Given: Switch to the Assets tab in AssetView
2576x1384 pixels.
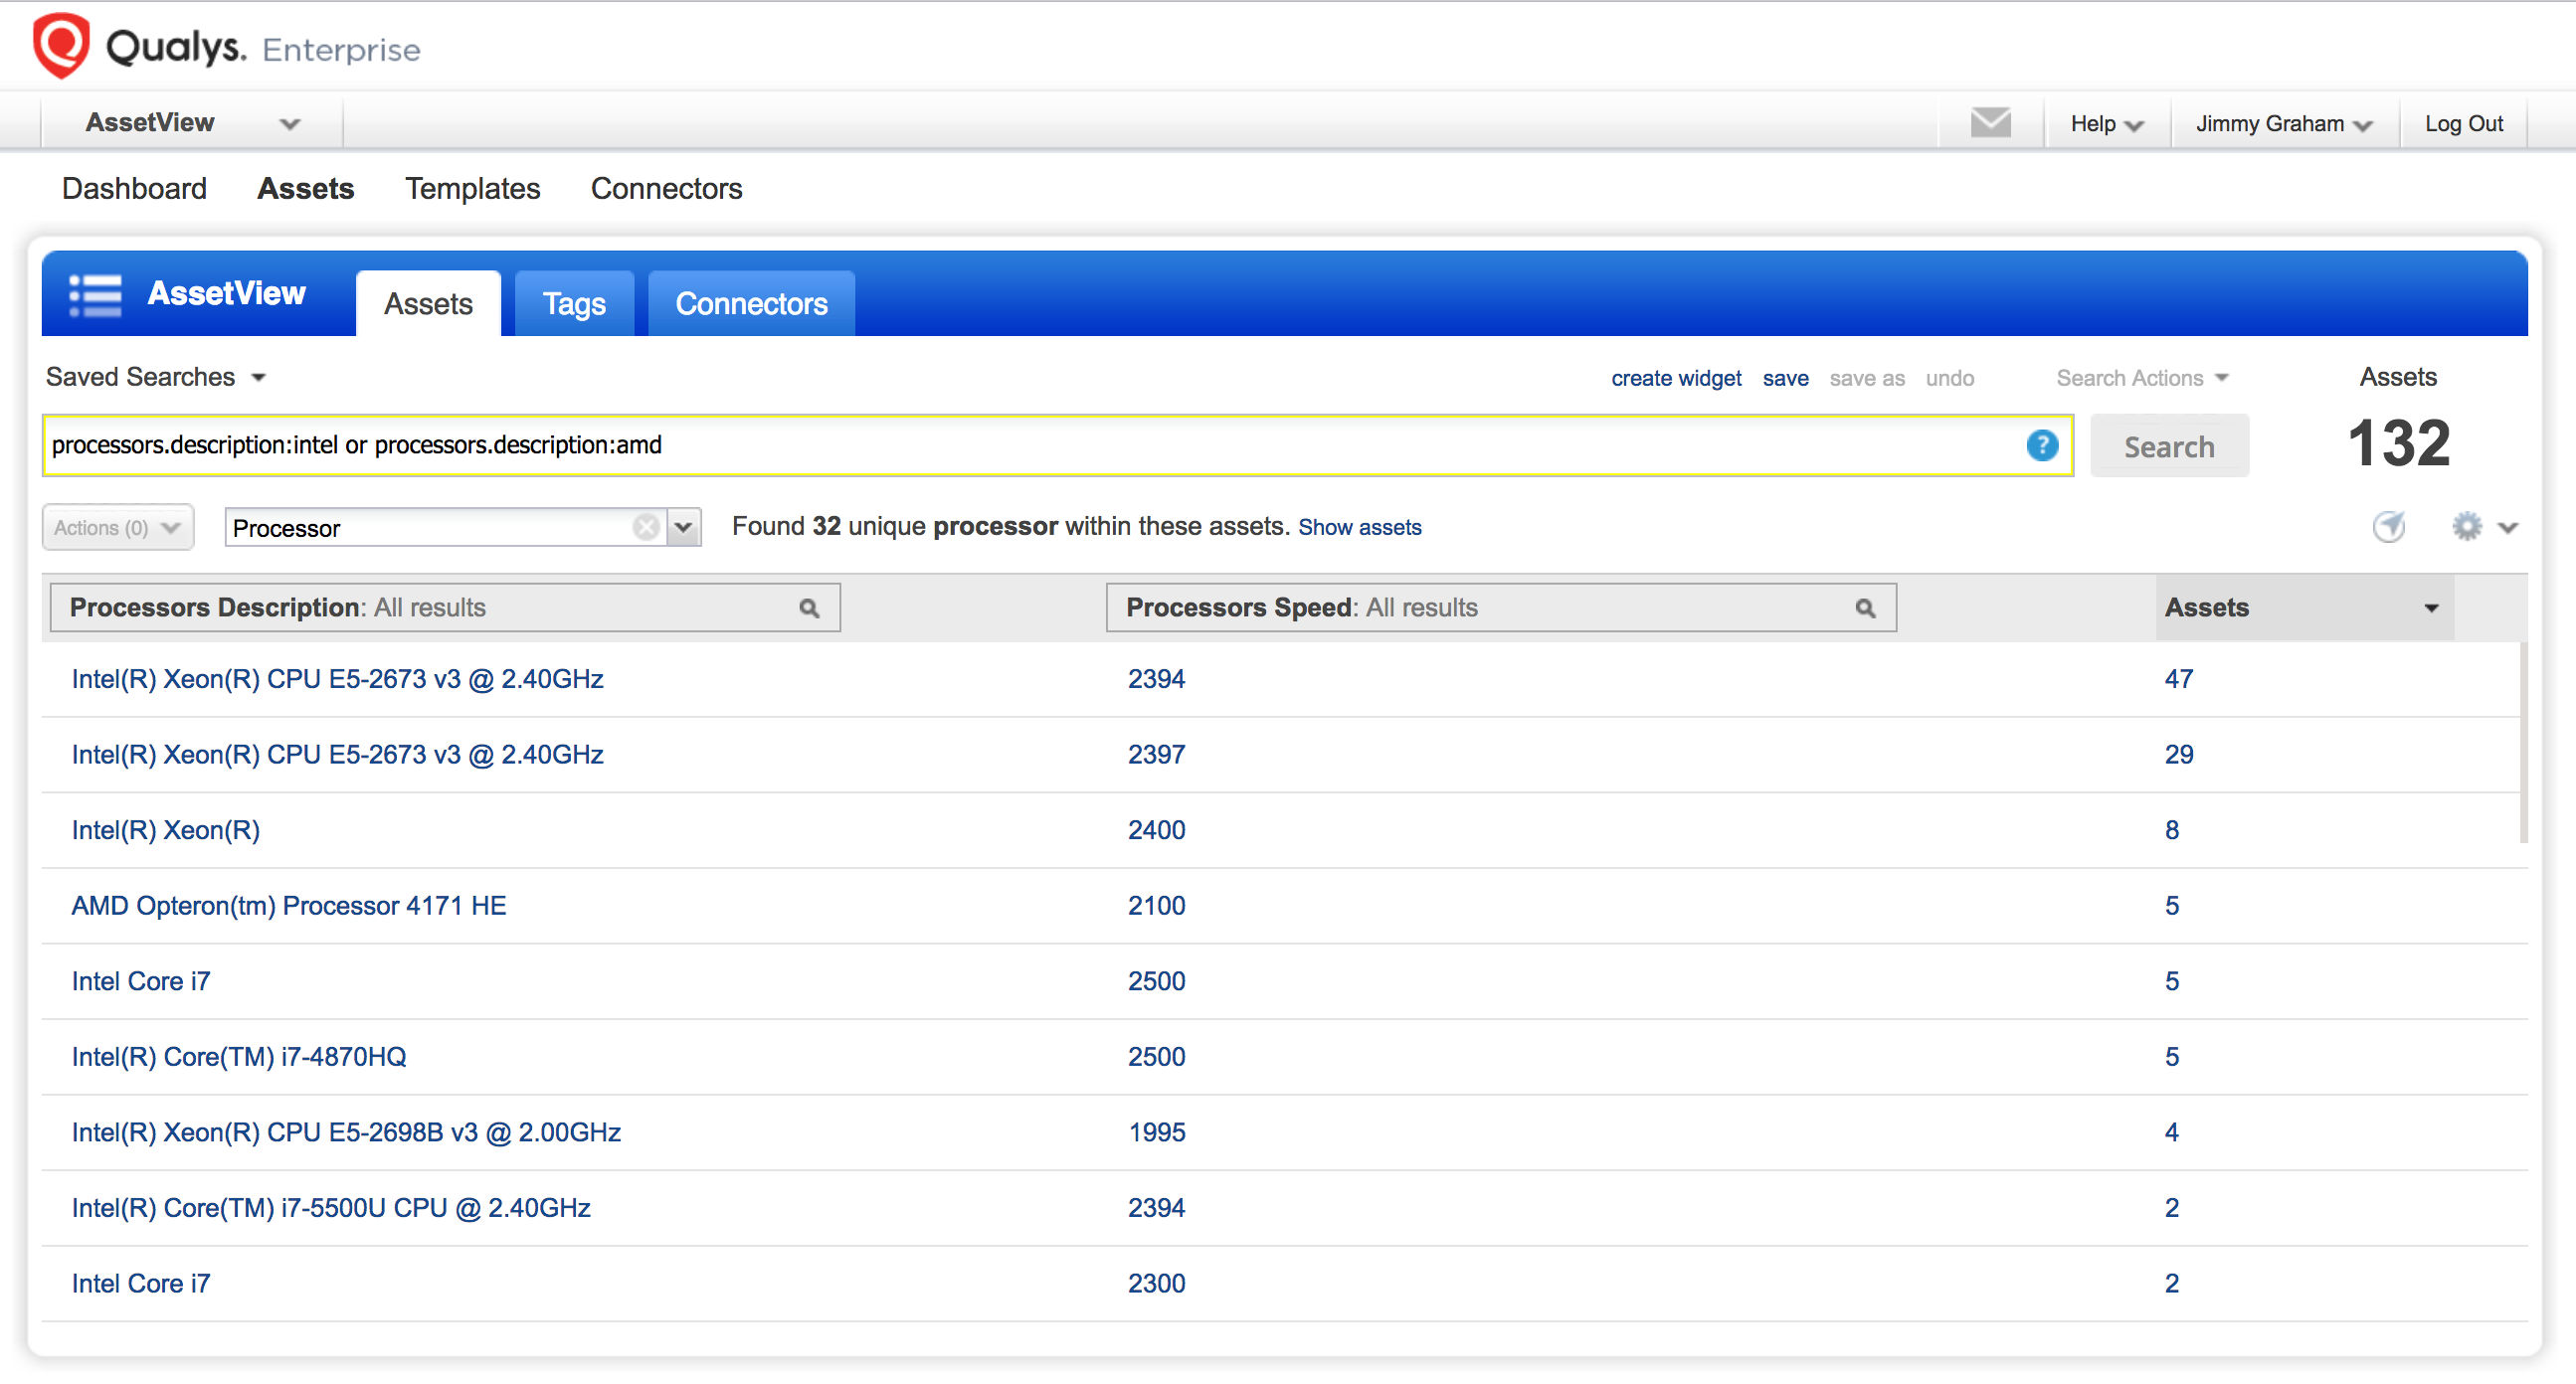Looking at the screenshot, I should click(x=428, y=303).
